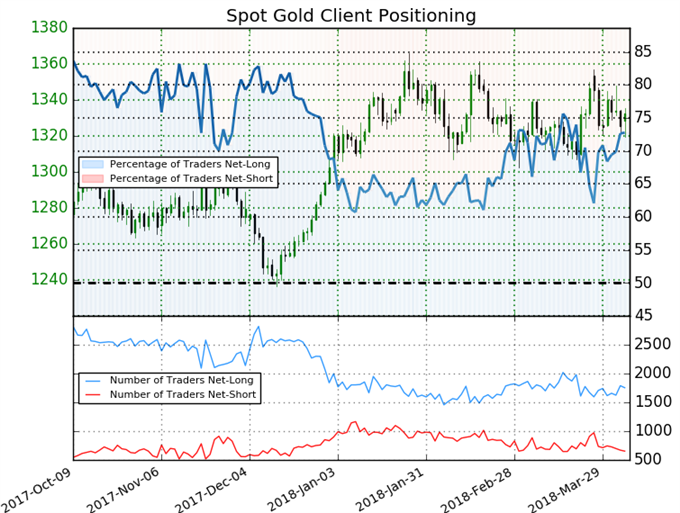This screenshot has width=680, height=513.
Task: Click the 1340 price axis label
Action: tap(49, 100)
